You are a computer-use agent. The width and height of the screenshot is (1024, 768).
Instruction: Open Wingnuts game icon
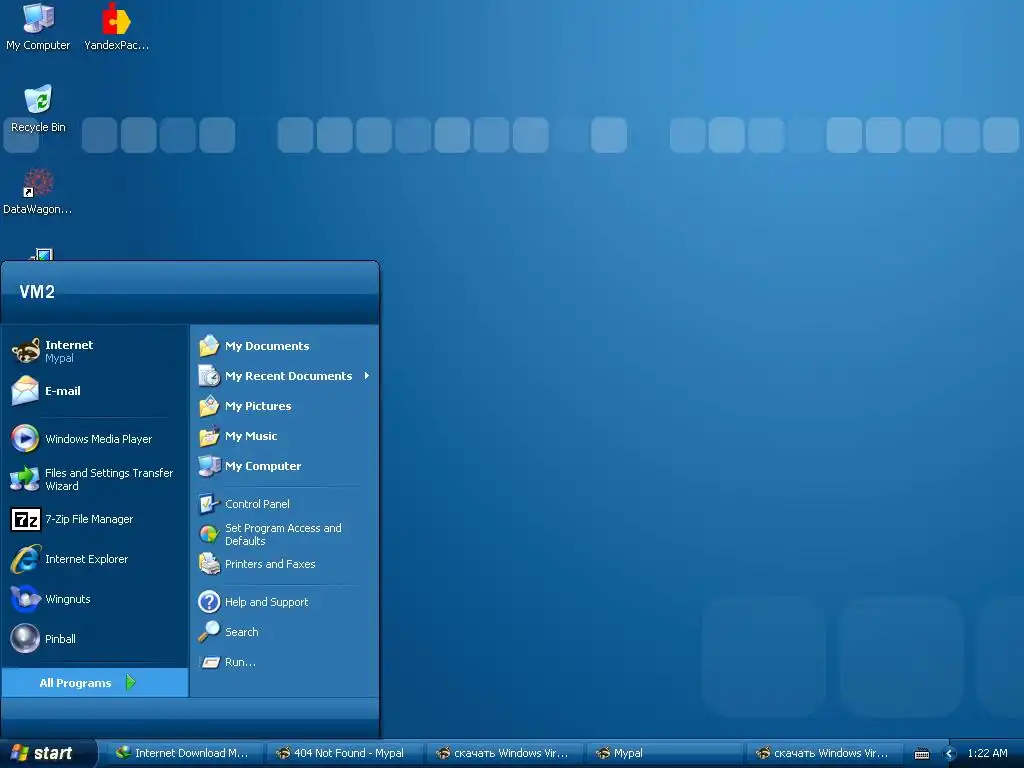pyautogui.click(x=25, y=599)
